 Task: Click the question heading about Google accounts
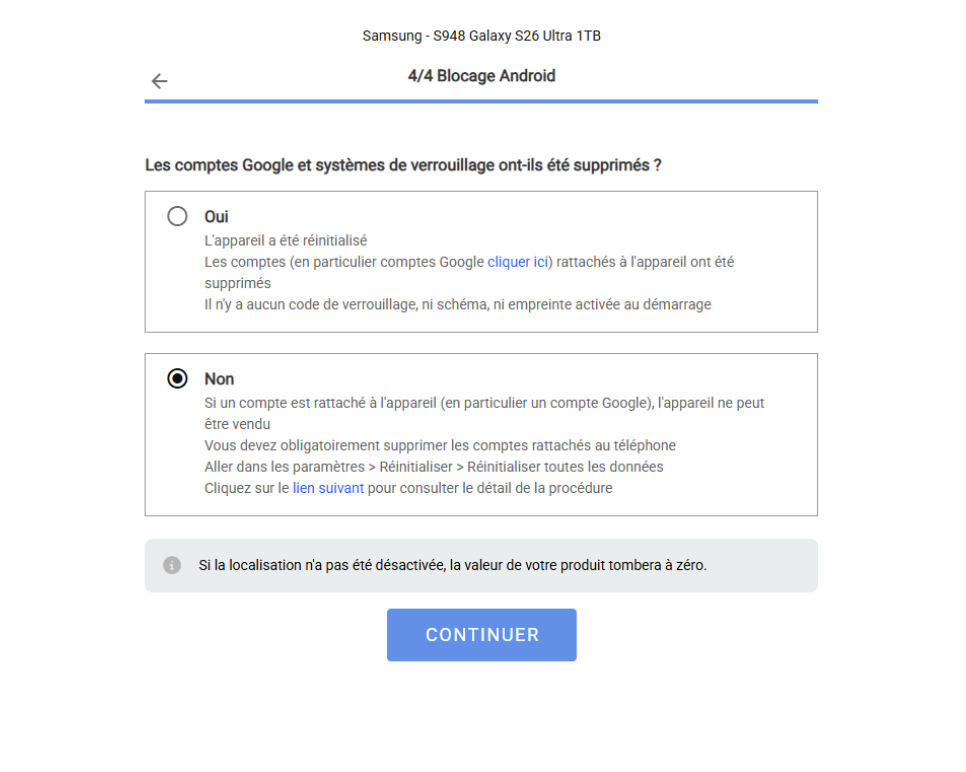(402, 165)
